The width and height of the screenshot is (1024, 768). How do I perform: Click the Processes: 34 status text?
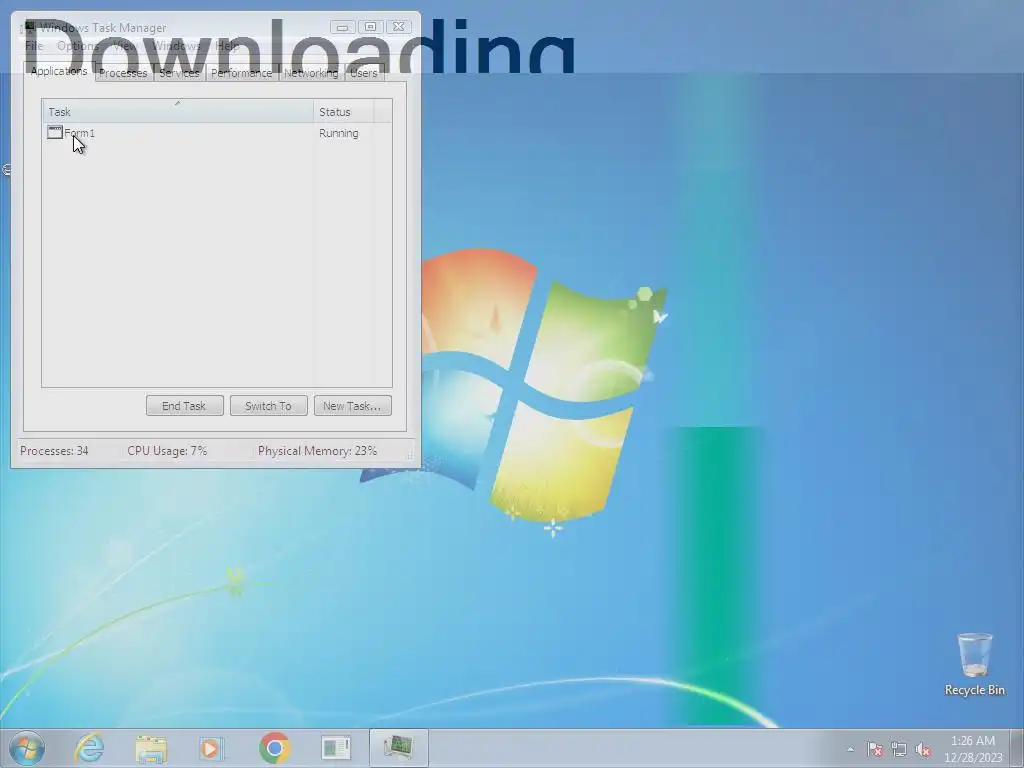tap(54, 451)
